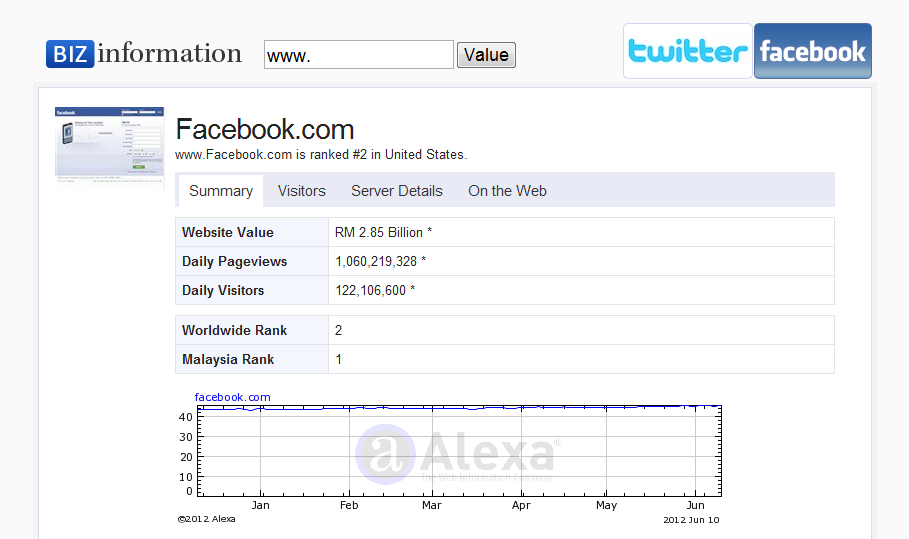This screenshot has height=539, width=909.
Task: Click the 2012 Jun 10 chart date
Action: tap(691, 520)
